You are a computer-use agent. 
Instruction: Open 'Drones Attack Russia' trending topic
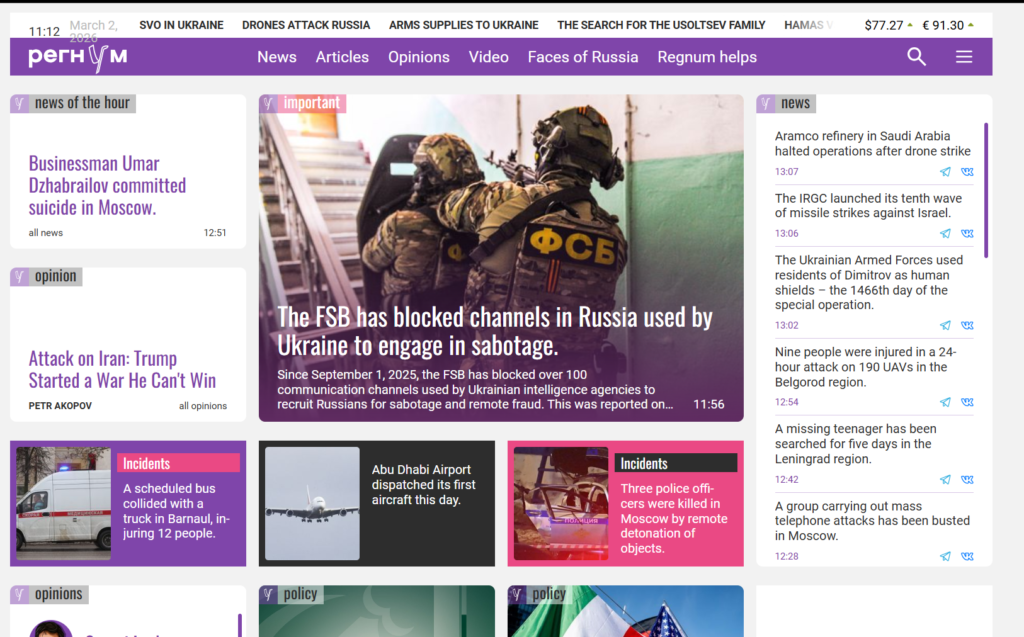305,25
